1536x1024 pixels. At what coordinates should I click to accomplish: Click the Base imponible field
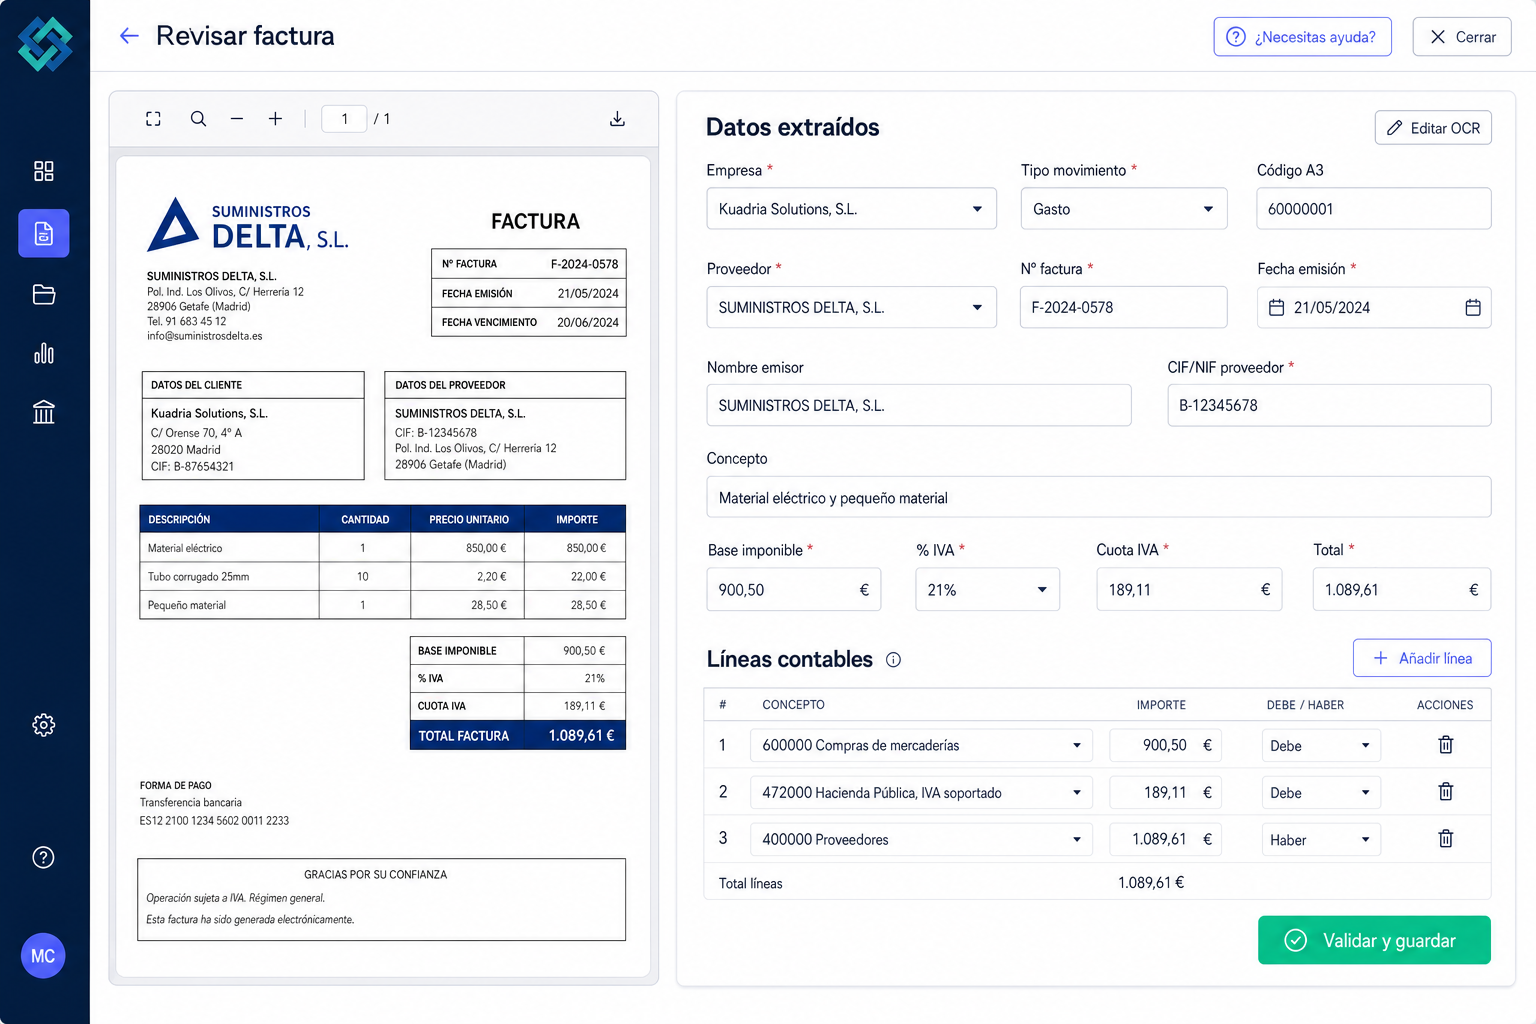pyautogui.click(x=794, y=590)
